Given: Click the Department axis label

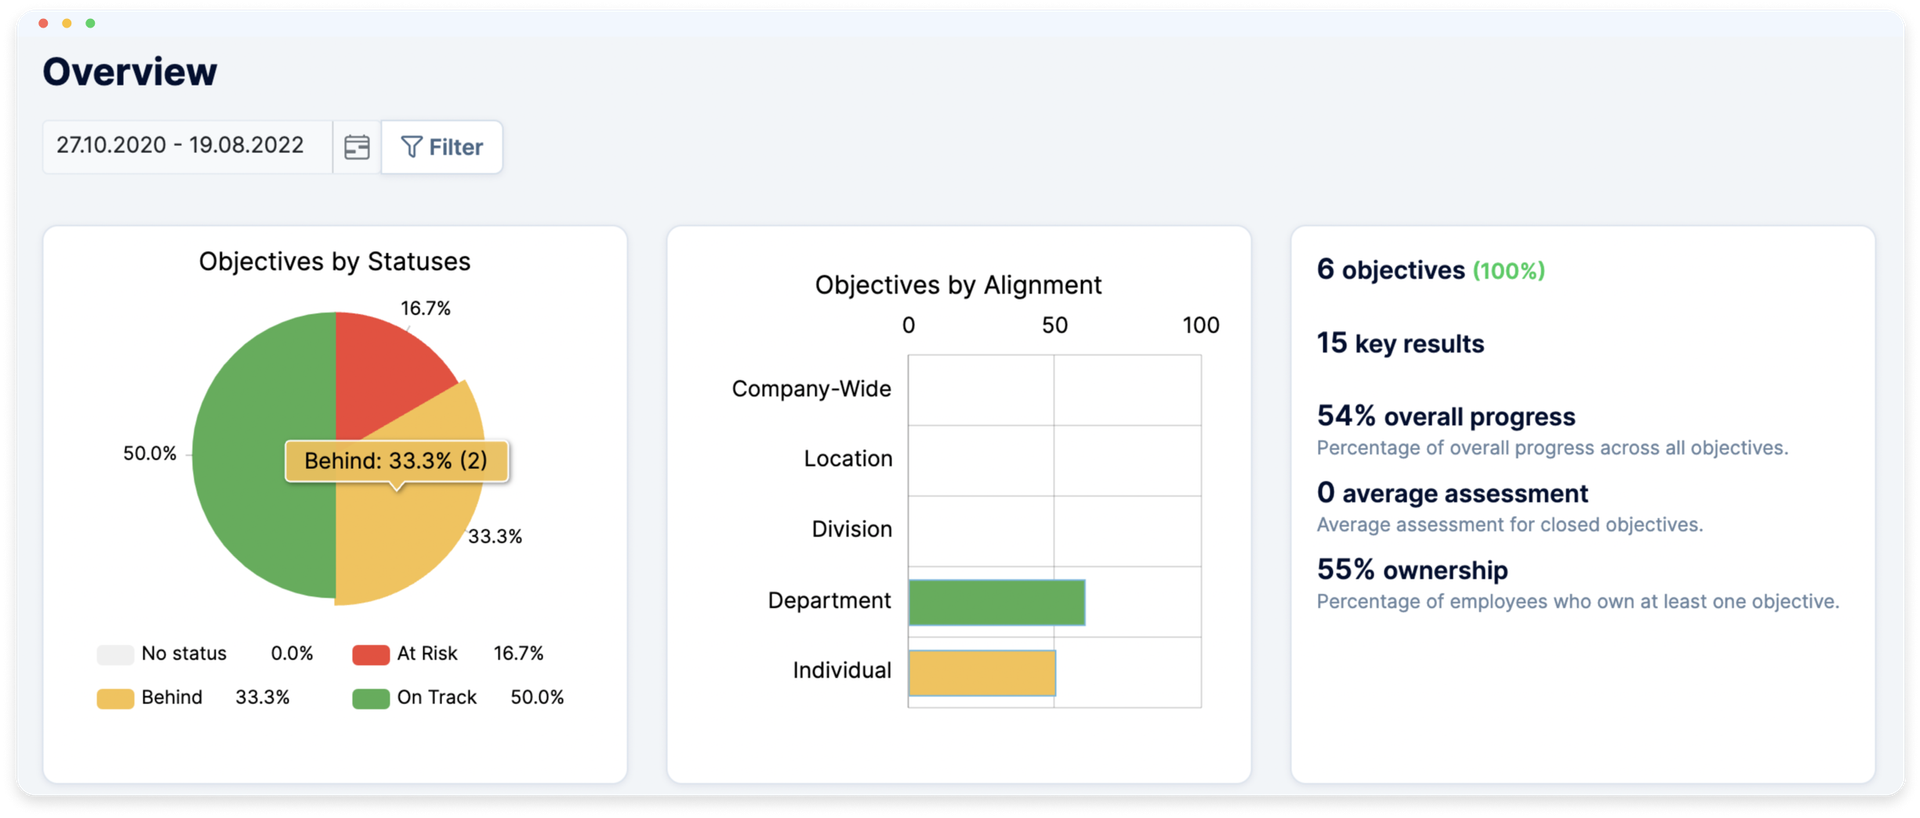Looking at the screenshot, I should [829, 600].
